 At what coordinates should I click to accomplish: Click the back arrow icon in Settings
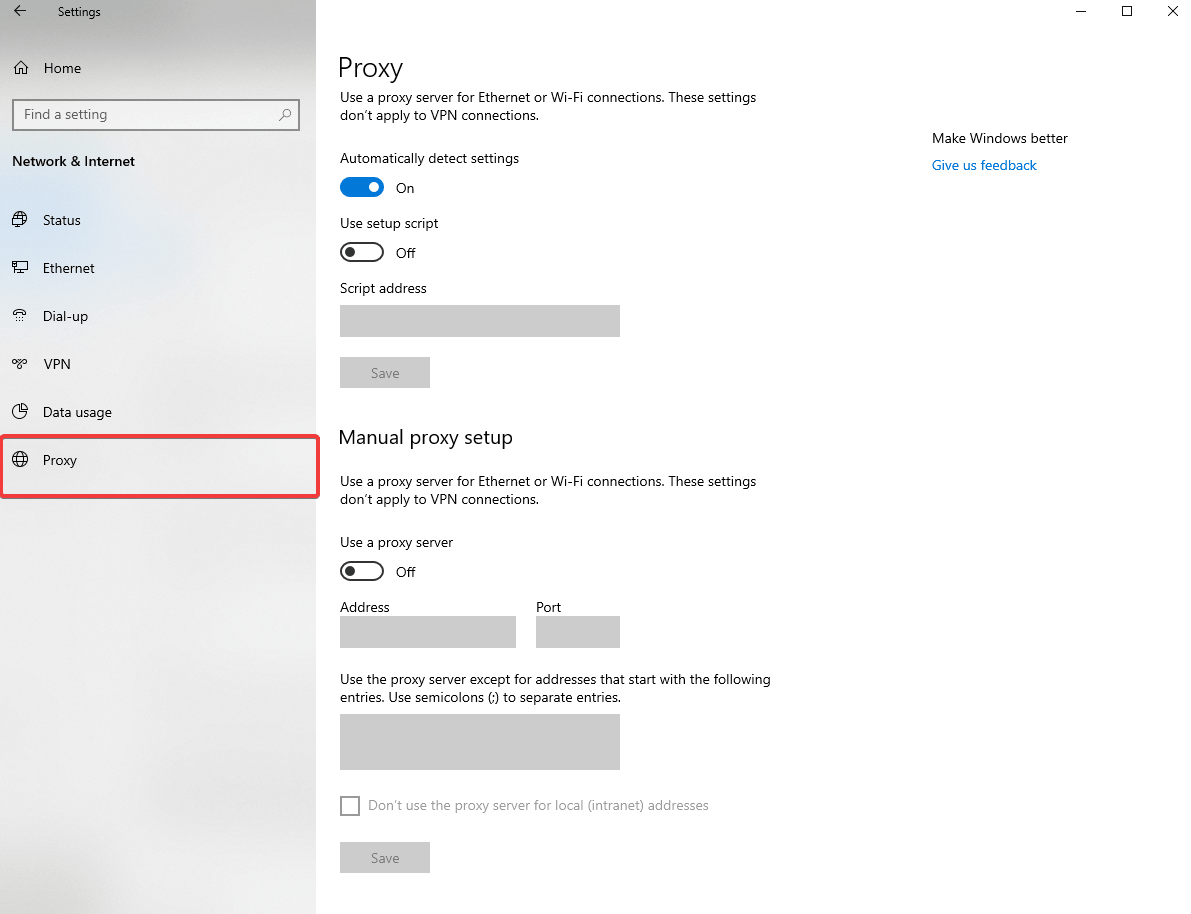[x=20, y=11]
